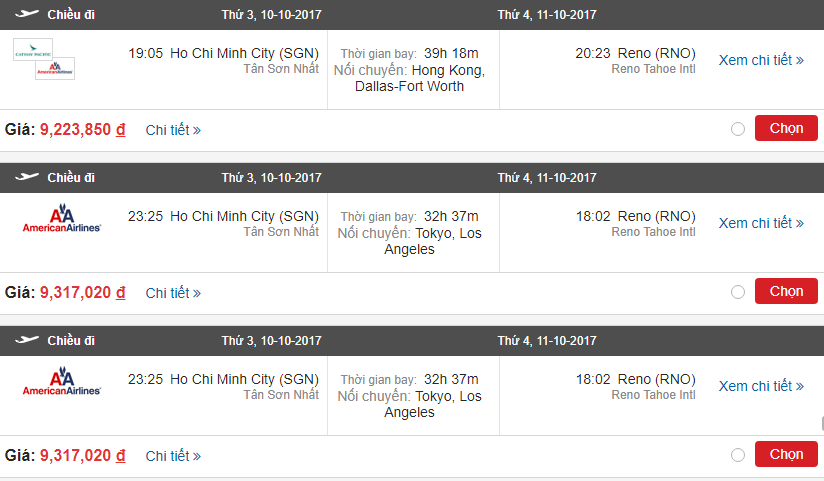Click the small American Airlines logo in first flight
The height and width of the screenshot is (481, 824).
click(x=55, y=68)
